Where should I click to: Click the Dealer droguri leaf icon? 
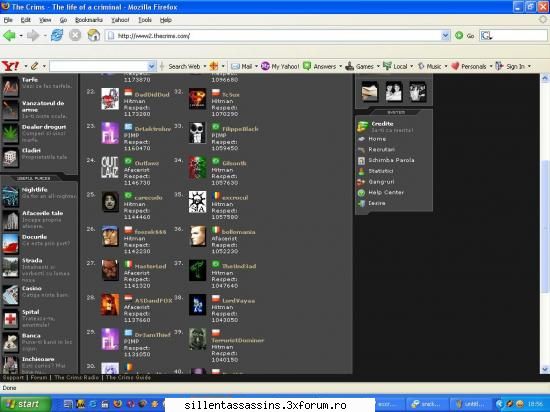point(10,134)
